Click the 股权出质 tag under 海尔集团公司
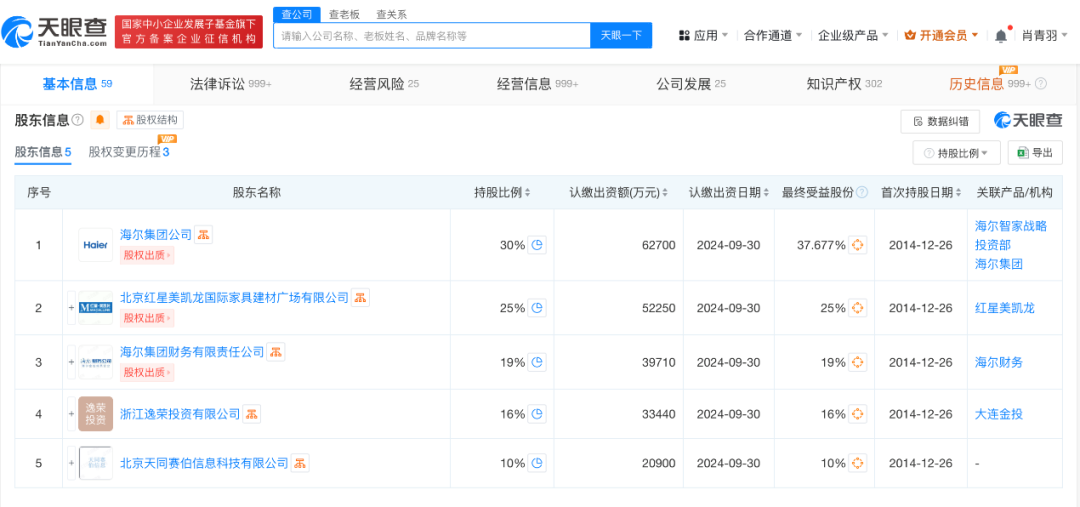Viewport: 1080px width, 507px height. point(147,256)
